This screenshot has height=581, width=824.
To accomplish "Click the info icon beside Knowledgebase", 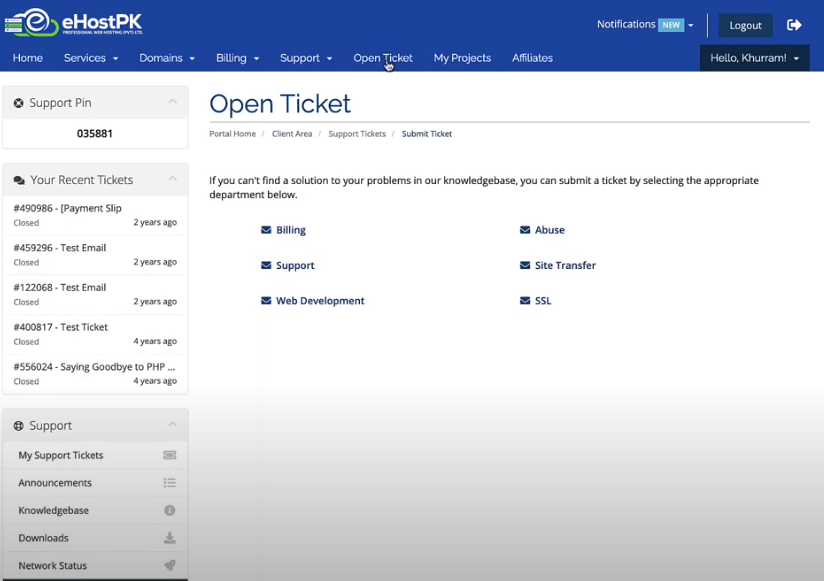I will [169, 510].
